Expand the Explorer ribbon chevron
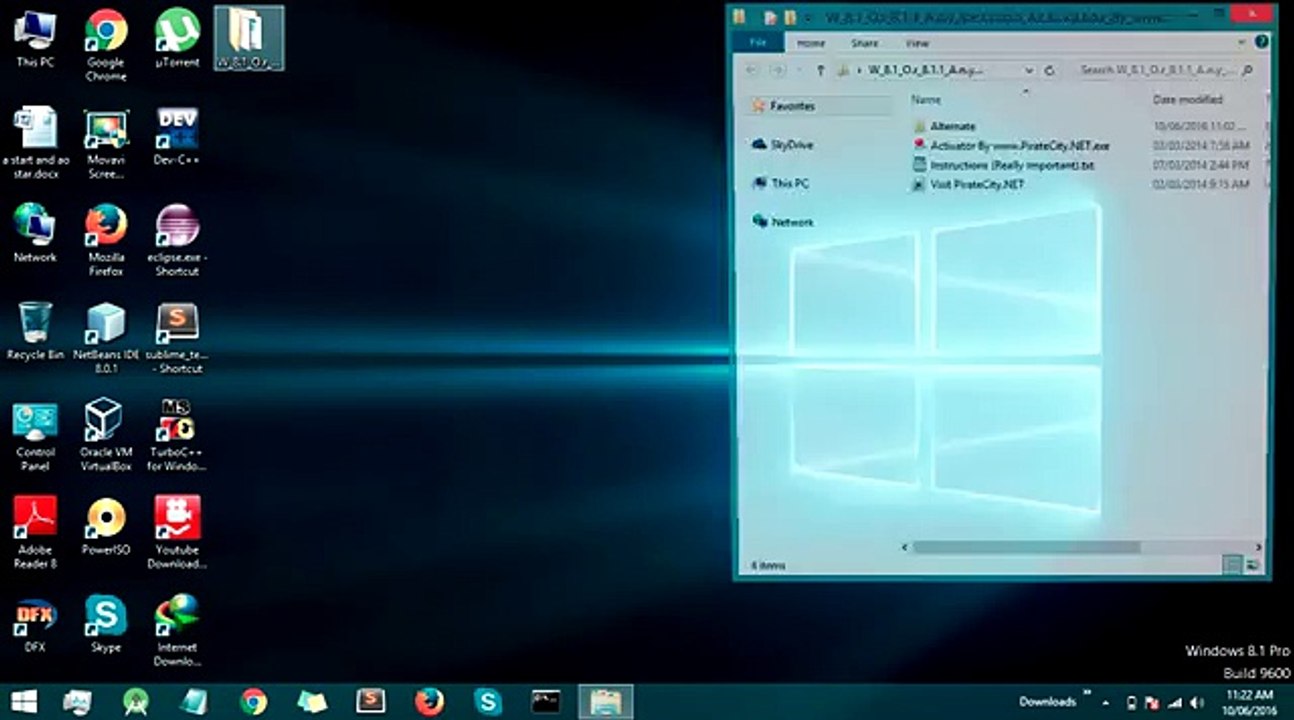The height and width of the screenshot is (720, 1294). click(x=1241, y=42)
